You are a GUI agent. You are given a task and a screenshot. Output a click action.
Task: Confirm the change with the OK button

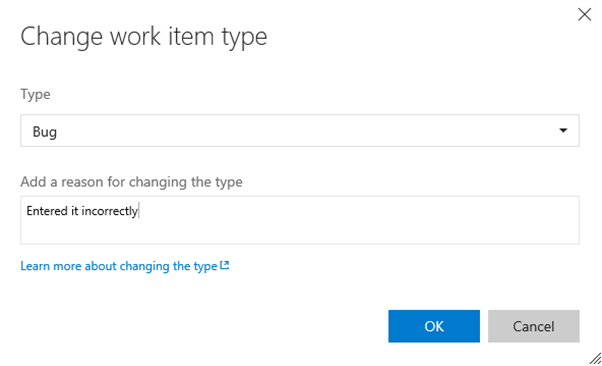click(434, 326)
